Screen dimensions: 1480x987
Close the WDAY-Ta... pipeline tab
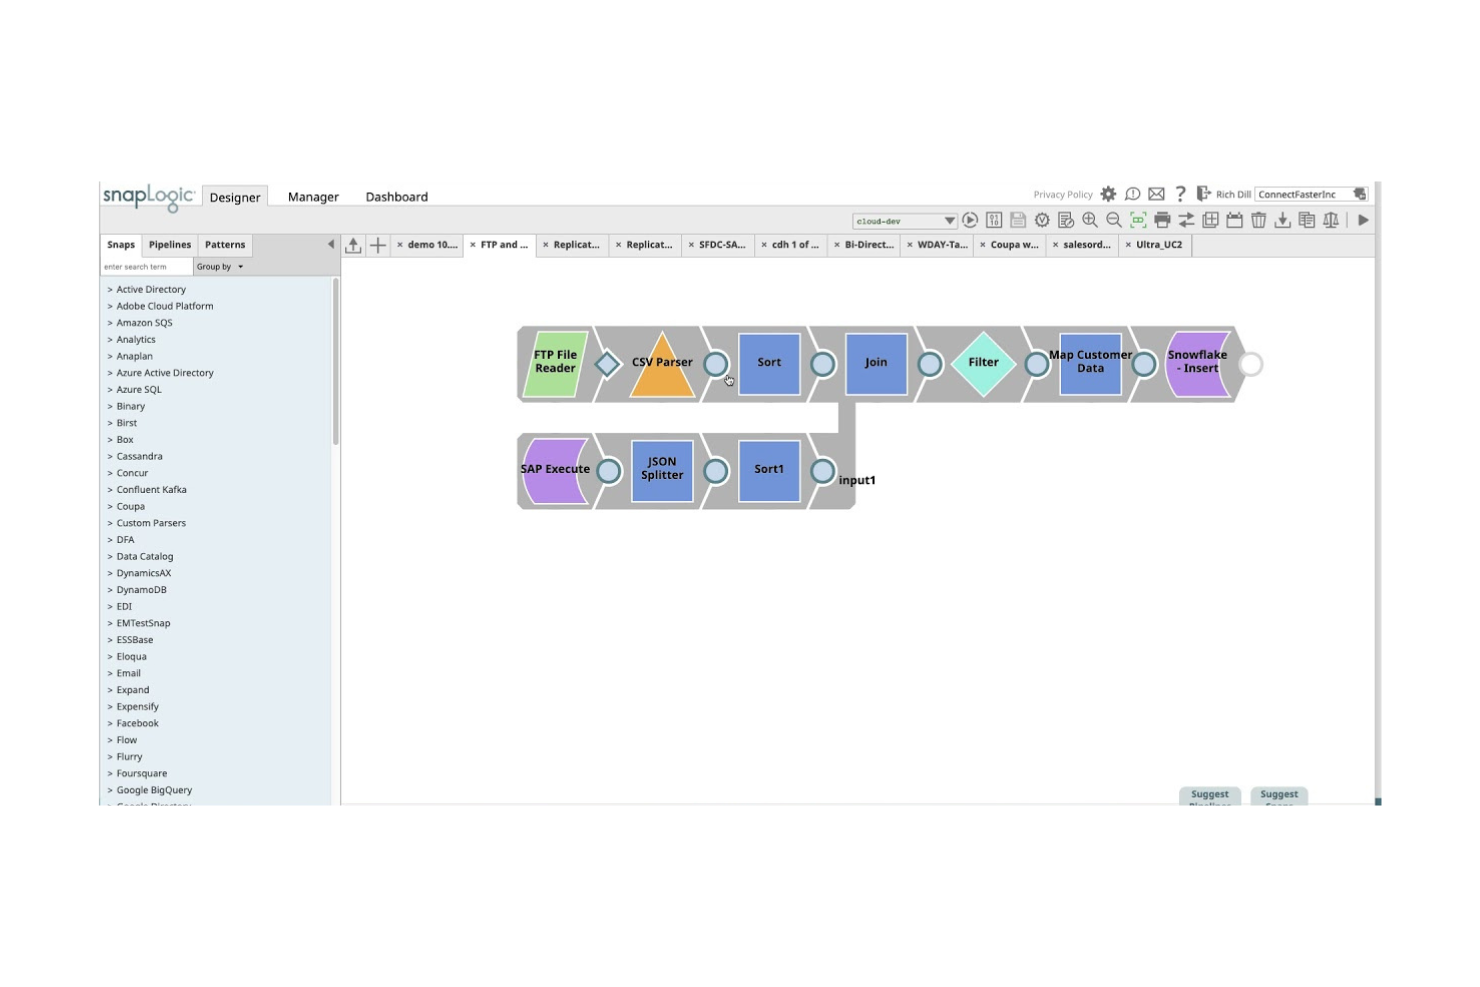pyautogui.click(x=910, y=245)
